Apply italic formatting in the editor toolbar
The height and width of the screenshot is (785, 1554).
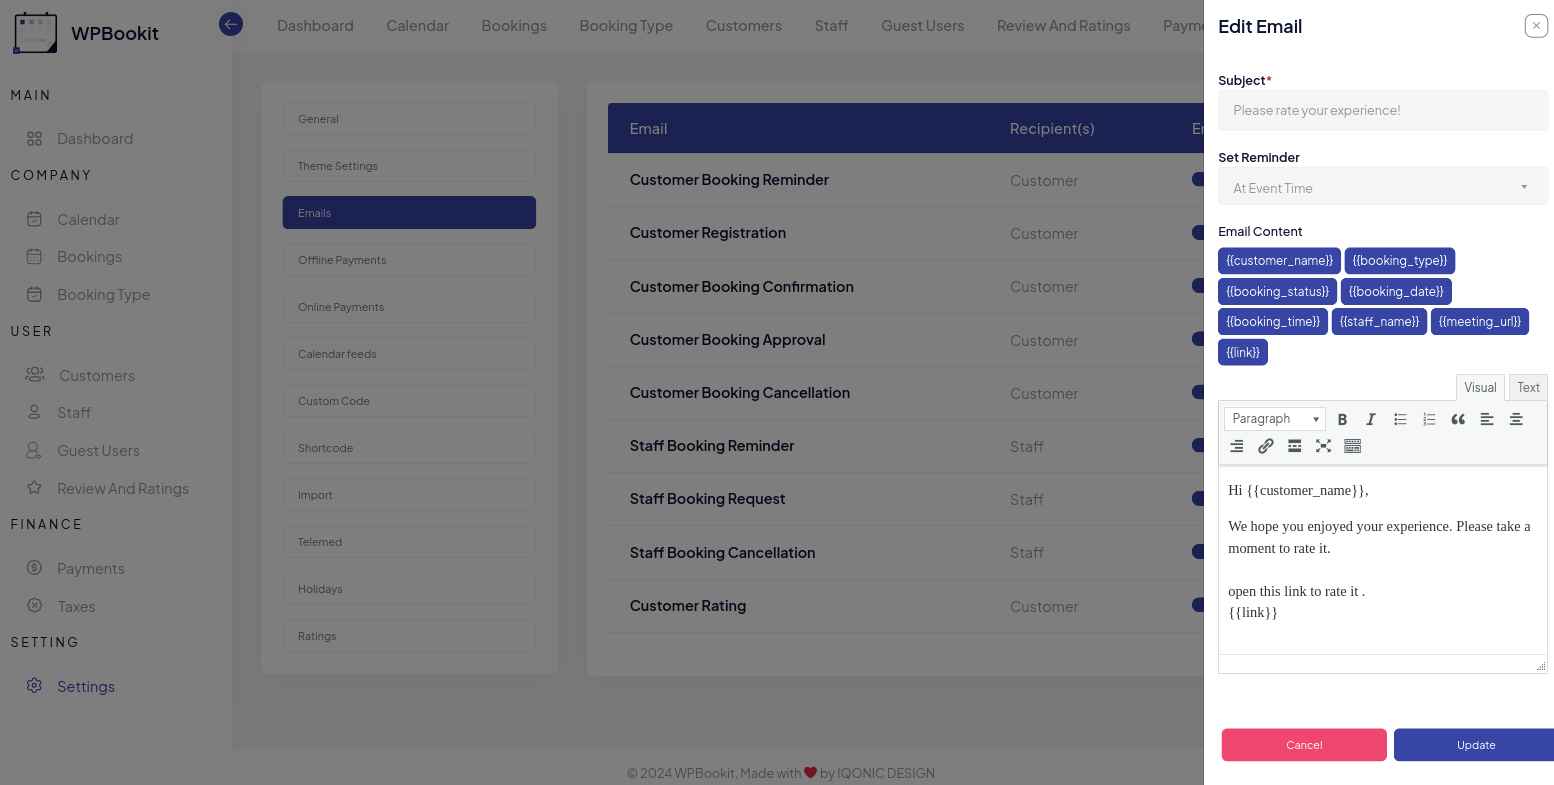tap(1371, 420)
